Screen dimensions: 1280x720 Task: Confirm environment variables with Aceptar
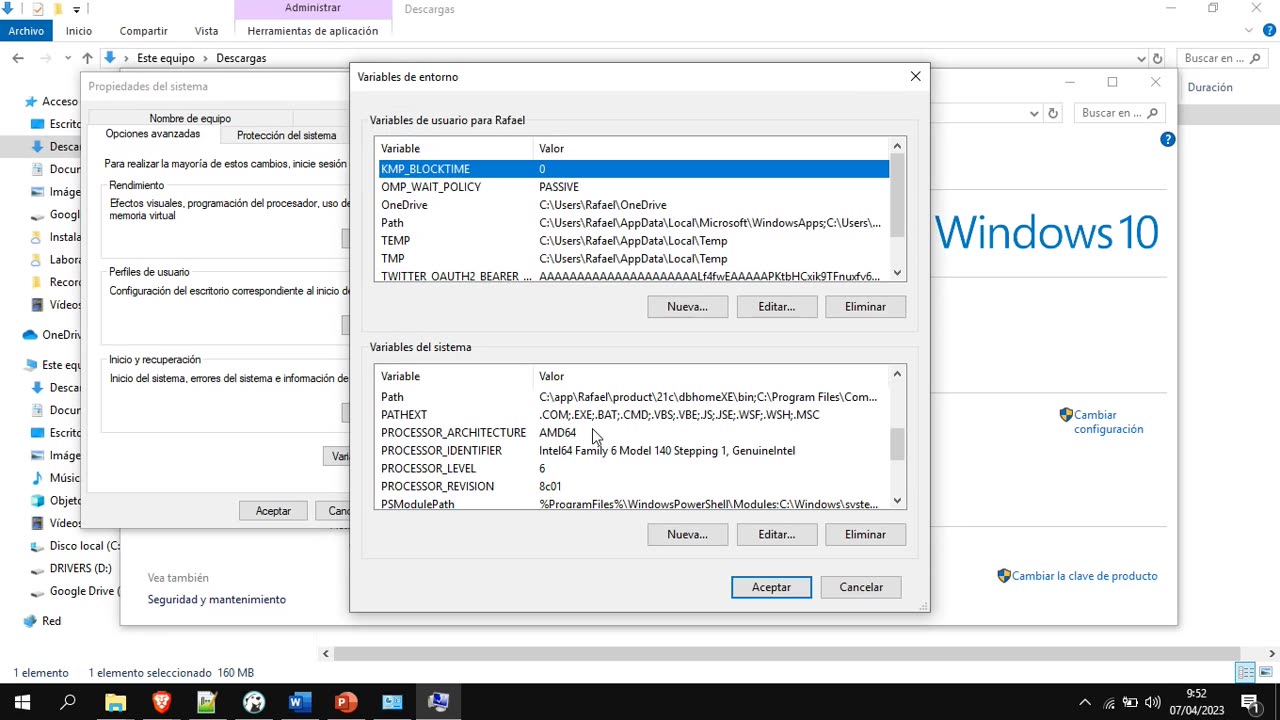(x=771, y=587)
